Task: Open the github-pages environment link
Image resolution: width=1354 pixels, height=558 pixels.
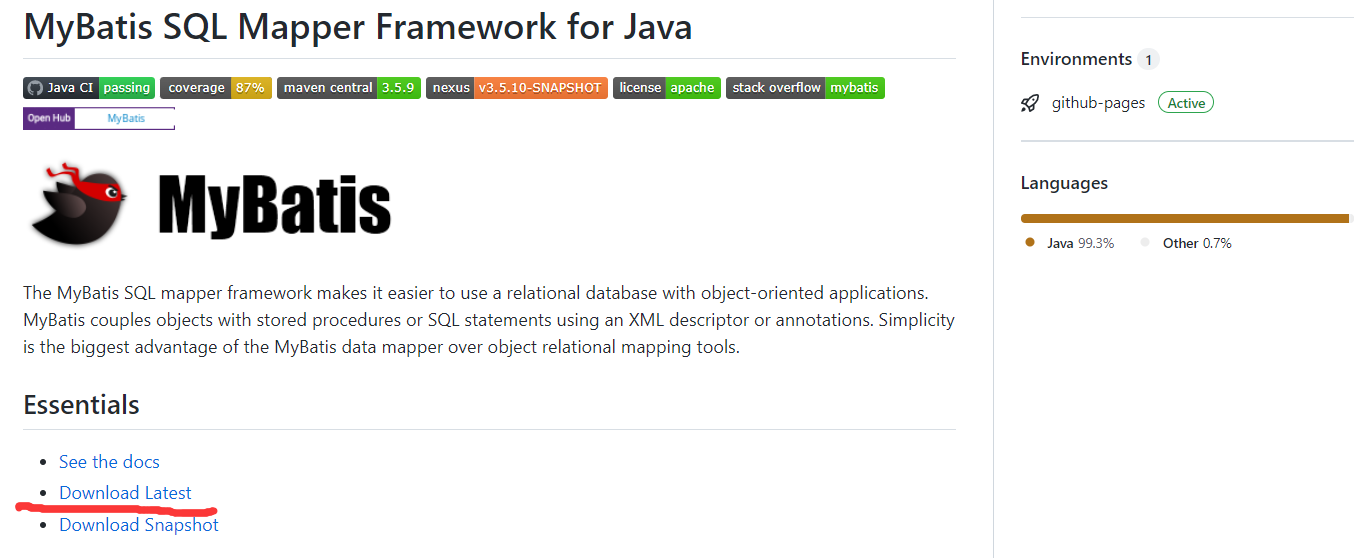Action: coord(1098,103)
